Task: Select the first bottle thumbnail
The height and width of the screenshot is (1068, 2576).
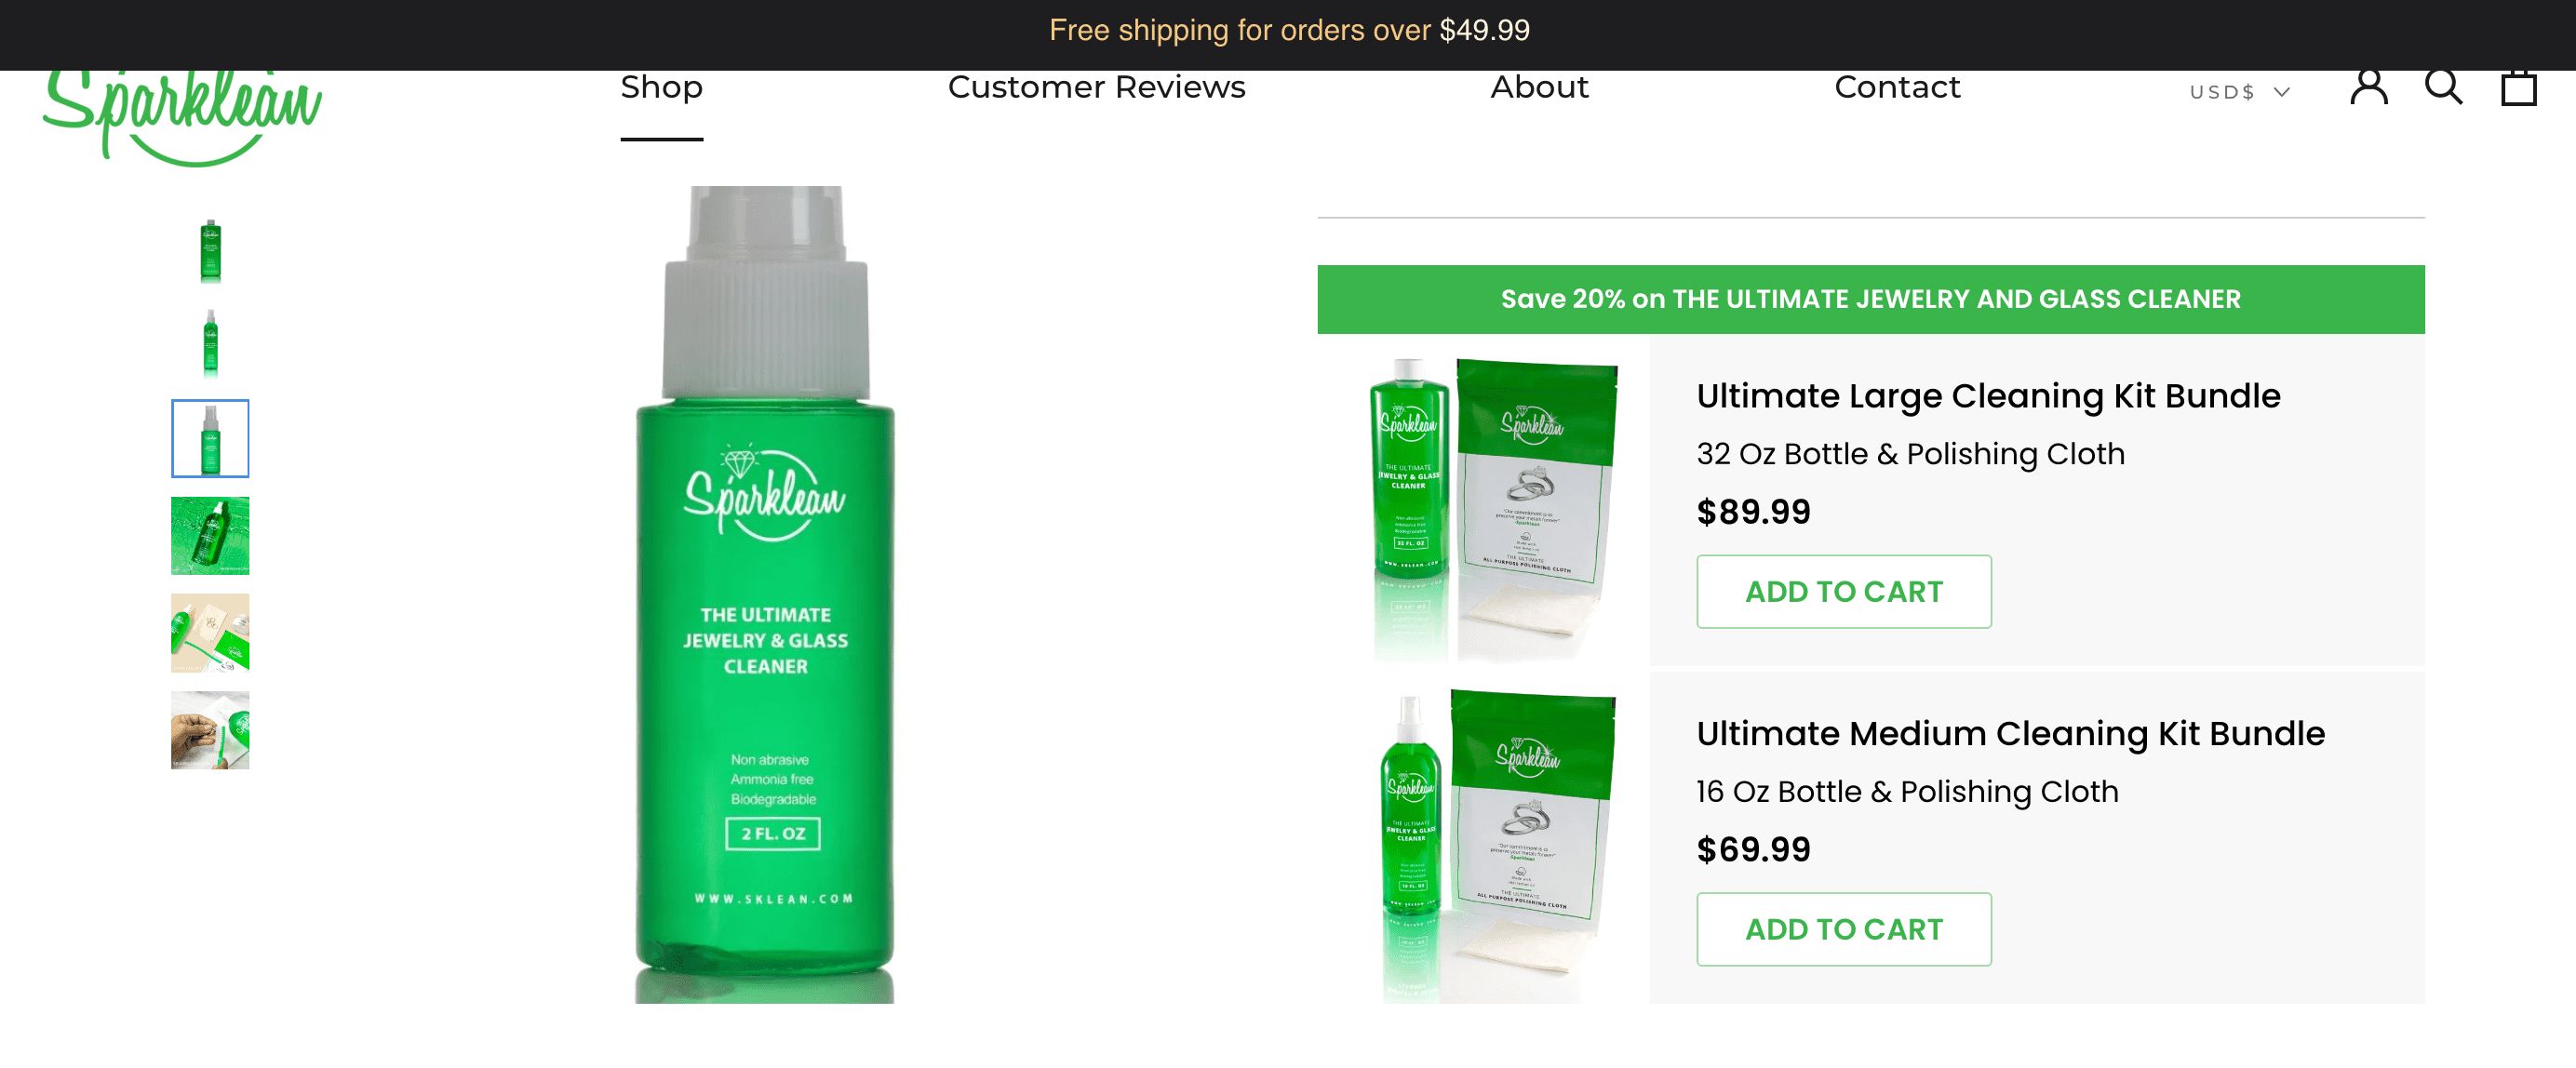Action: click(210, 251)
